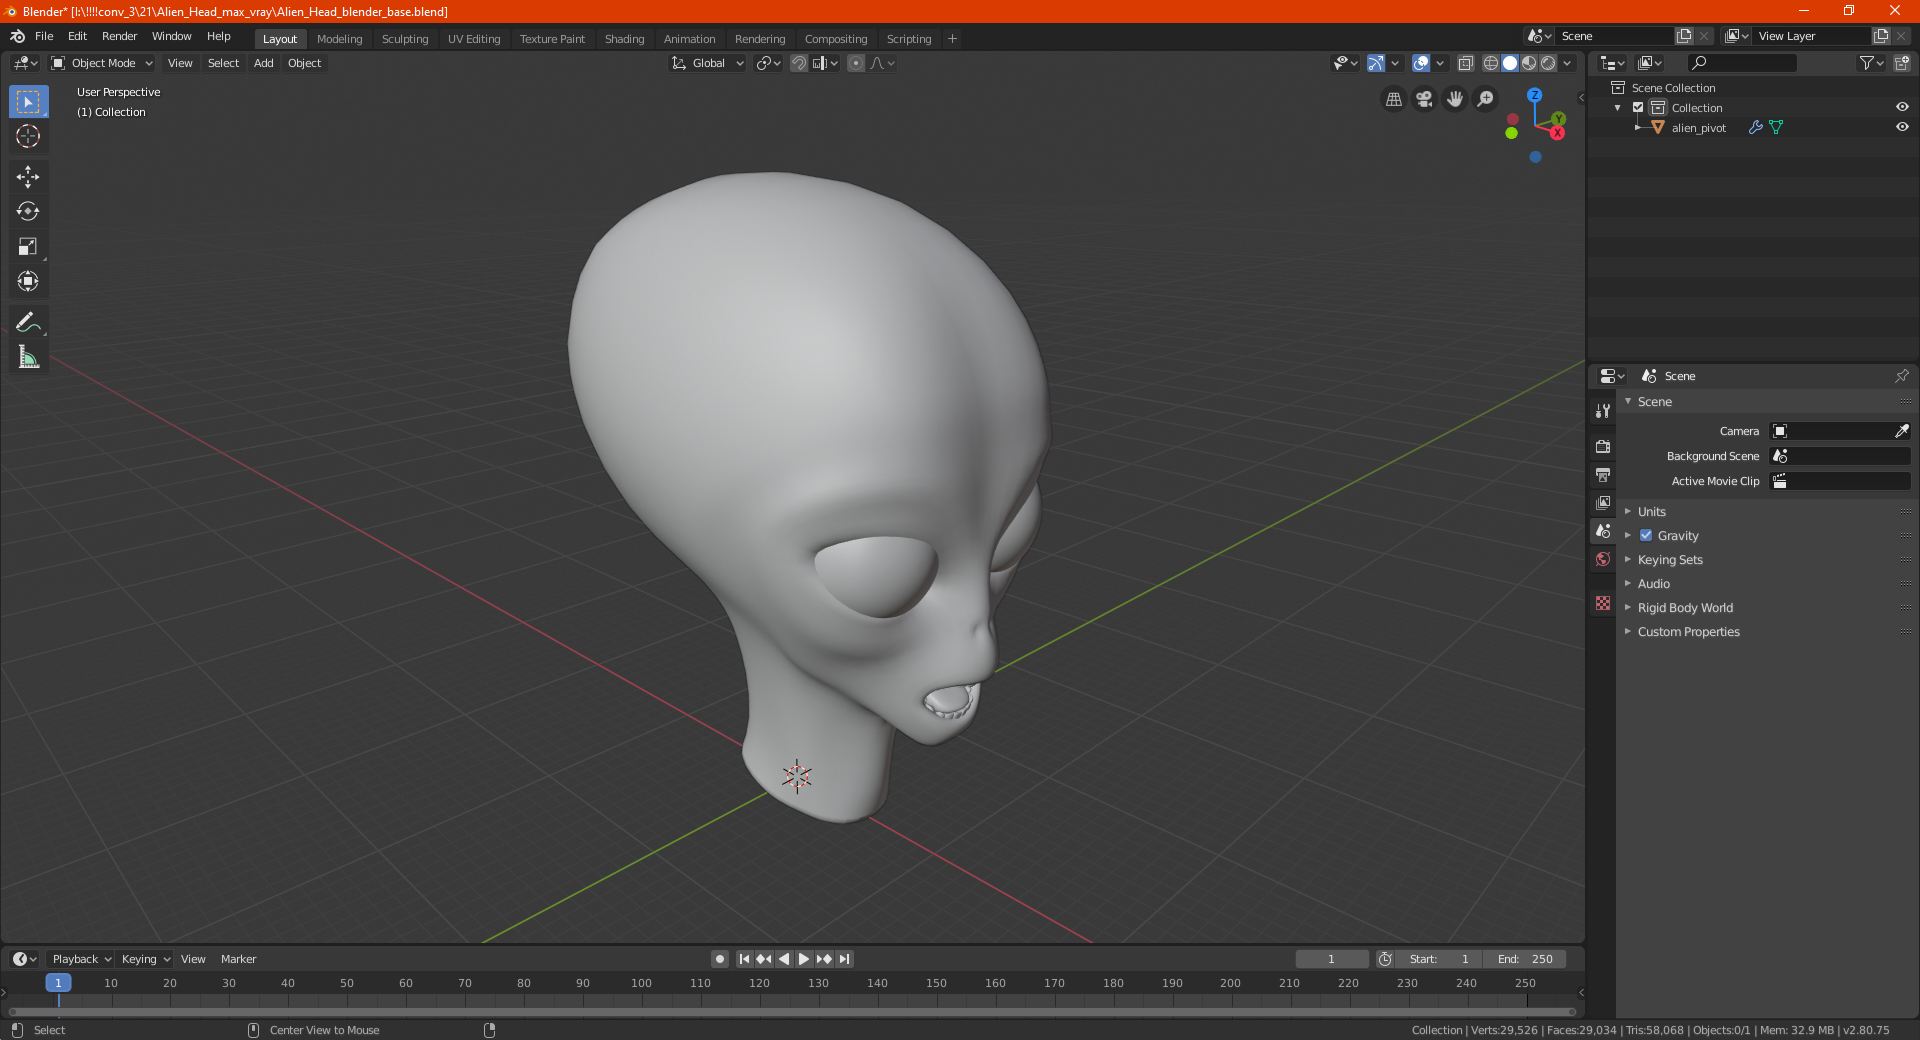Screen dimensions: 1920x1040
Task: Toggle camera view in viewport
Action: (1424, 99)
